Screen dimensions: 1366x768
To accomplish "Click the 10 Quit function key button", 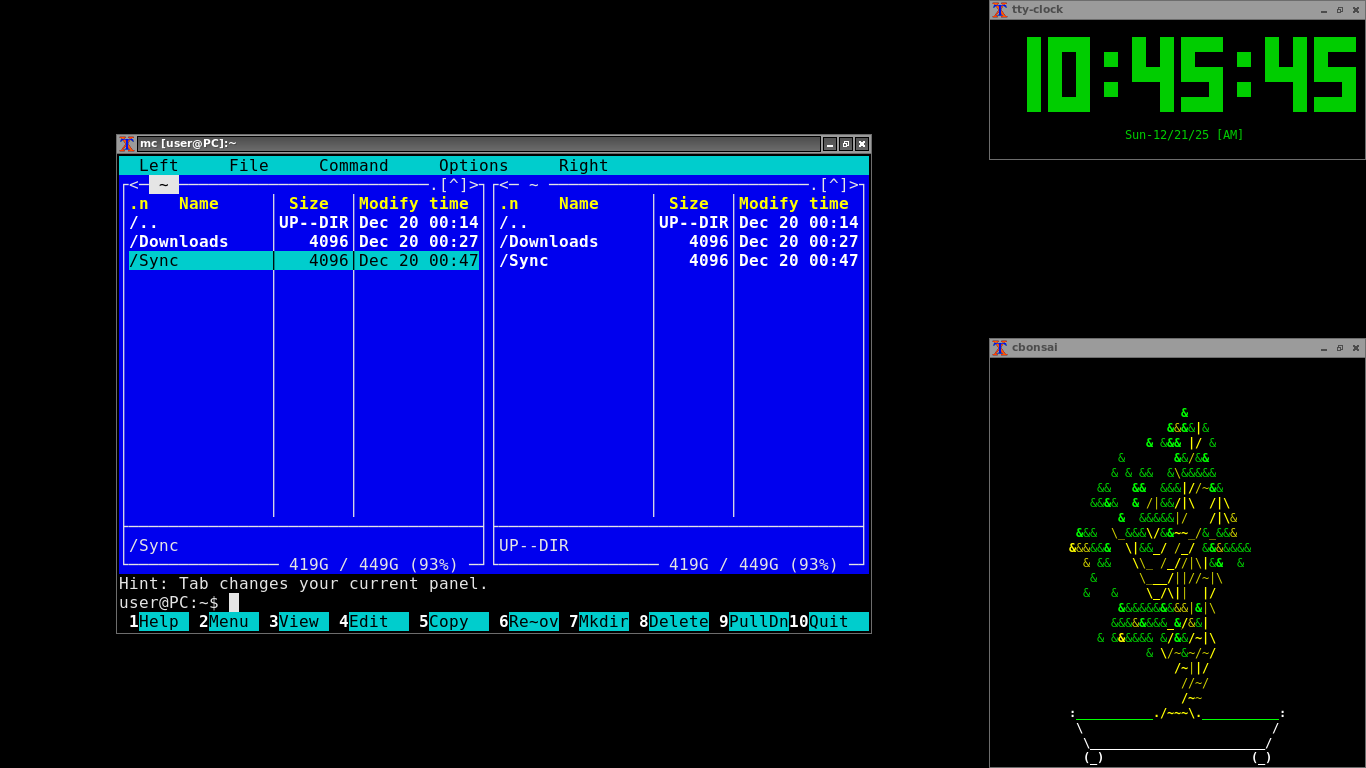I will click(829, 621).
